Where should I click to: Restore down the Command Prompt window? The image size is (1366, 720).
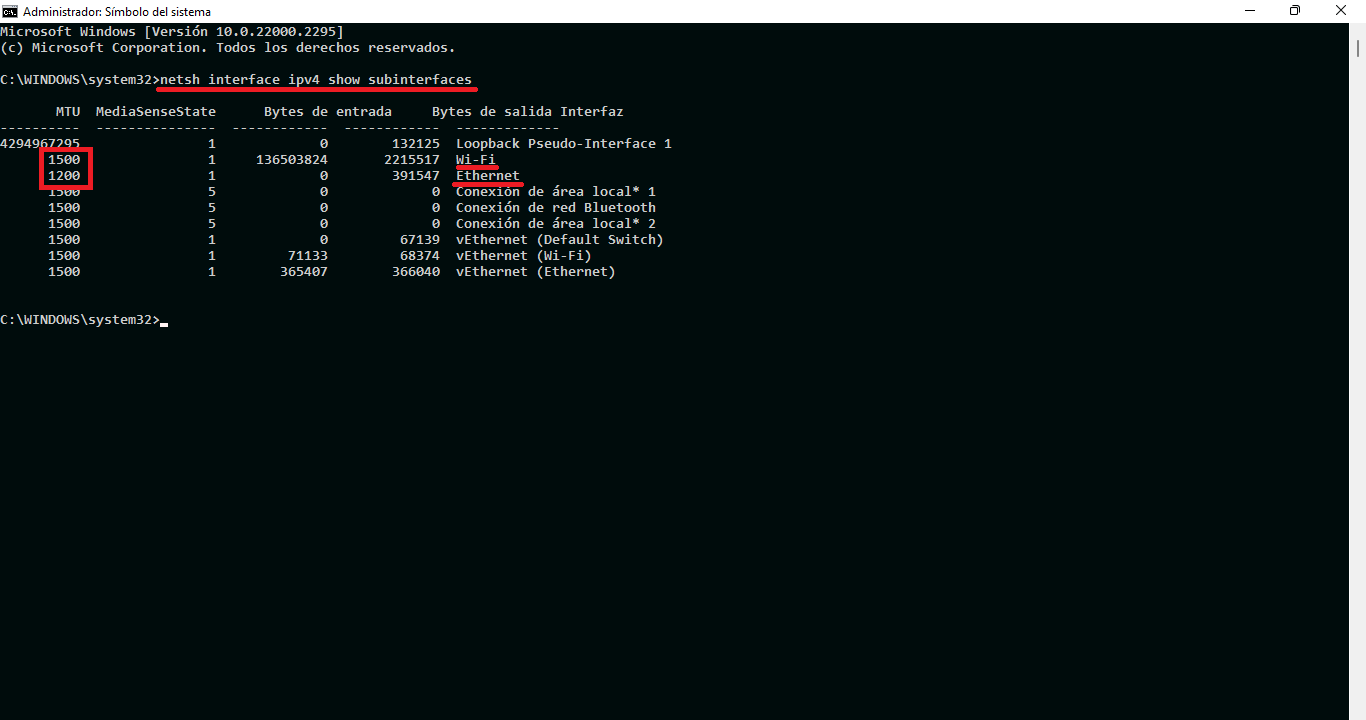tap(1295, 11)
